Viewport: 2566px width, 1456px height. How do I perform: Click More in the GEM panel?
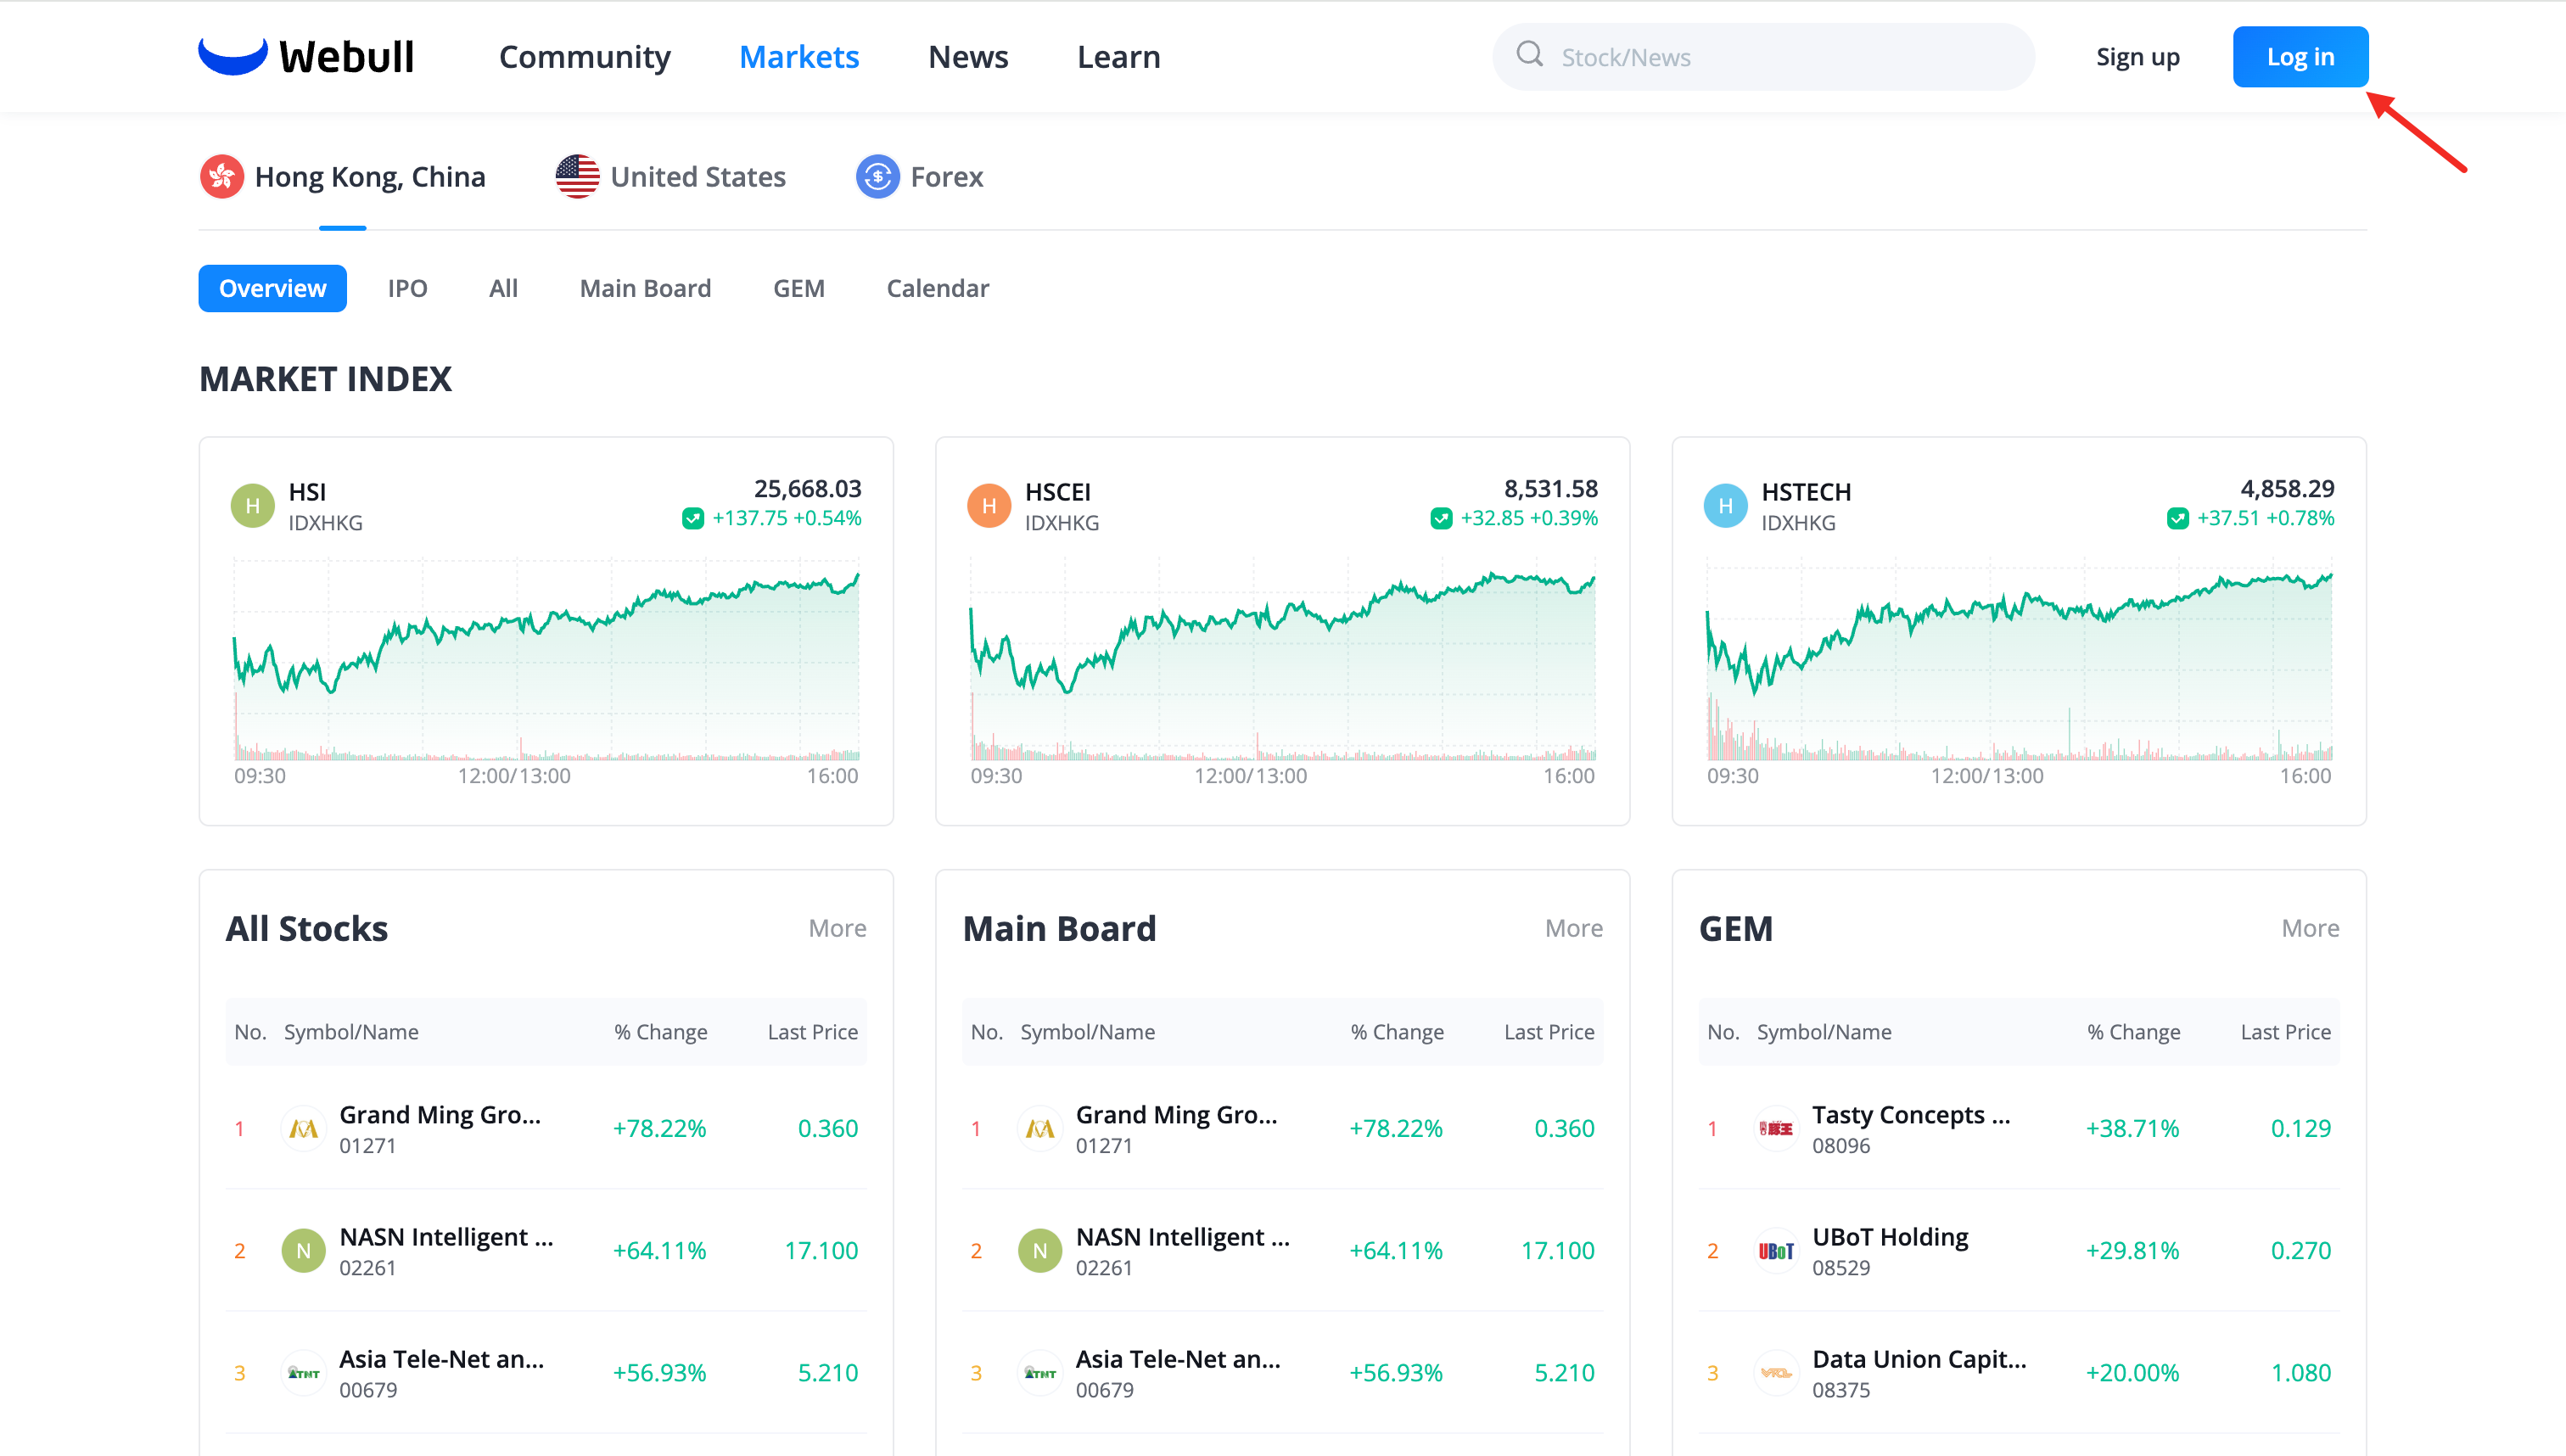2310,928
